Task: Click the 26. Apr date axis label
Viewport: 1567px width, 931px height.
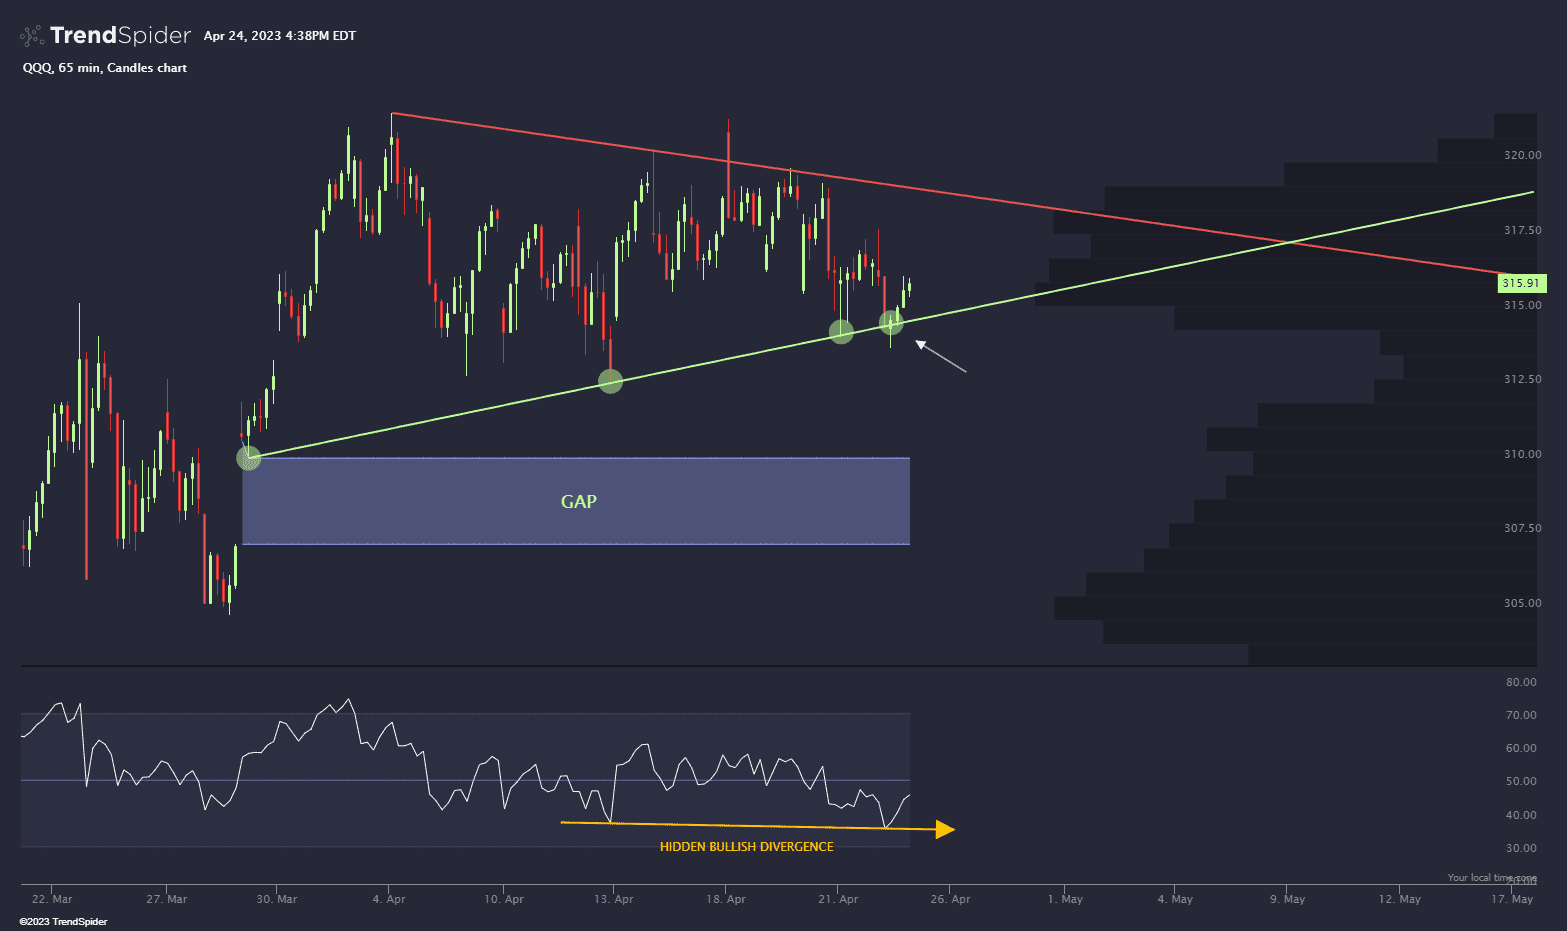Action: pos(949,899)
